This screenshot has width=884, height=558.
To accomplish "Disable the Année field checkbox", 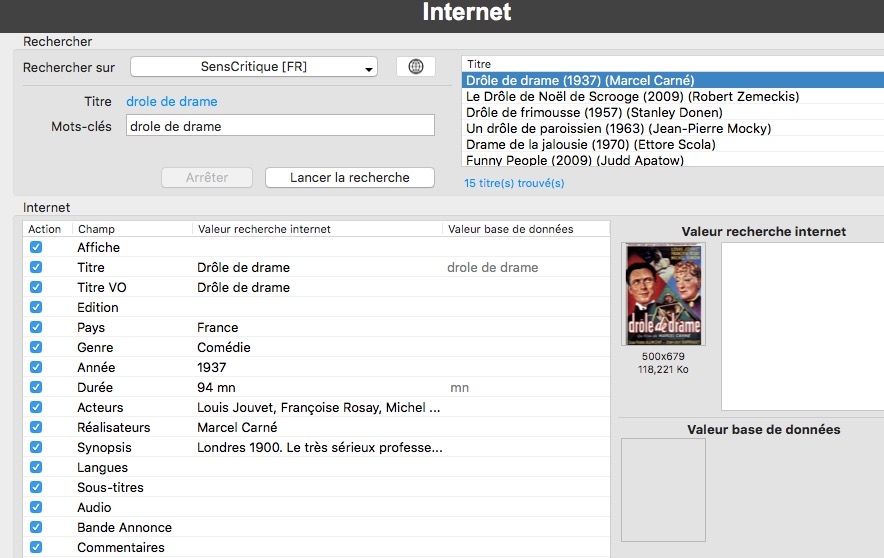I will coord(36,367).
